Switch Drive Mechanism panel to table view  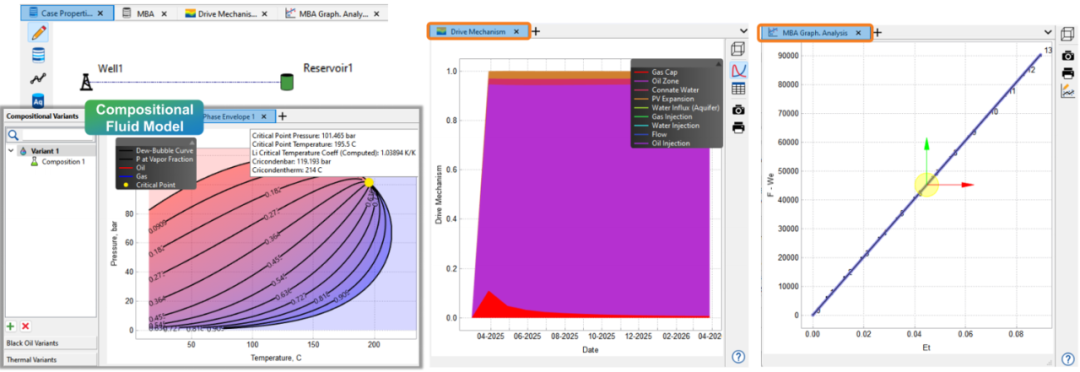tap(738, 88)
